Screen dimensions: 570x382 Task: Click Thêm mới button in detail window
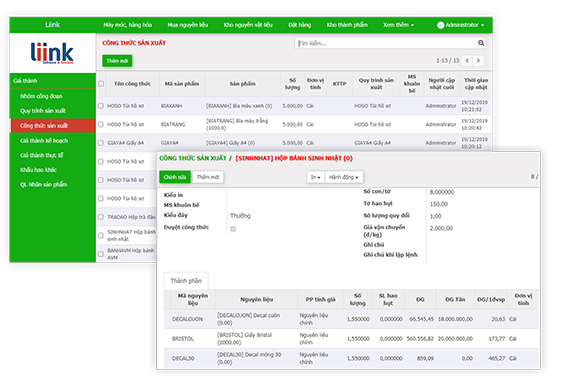[x=208, y=177]
